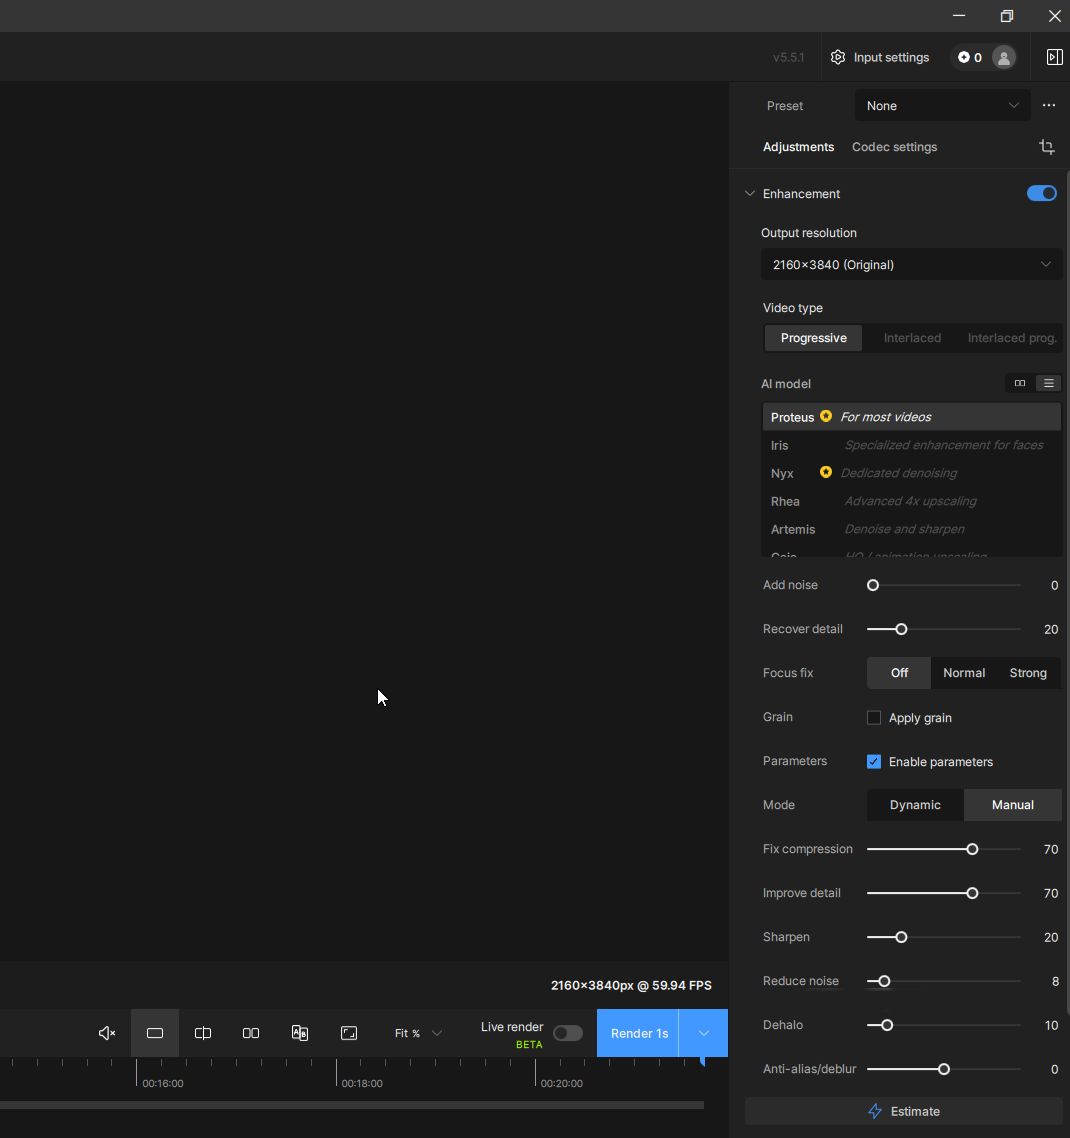Click the Anti-alias/deblur slider handle
1070x1138 pixels.
(944, 1069)
